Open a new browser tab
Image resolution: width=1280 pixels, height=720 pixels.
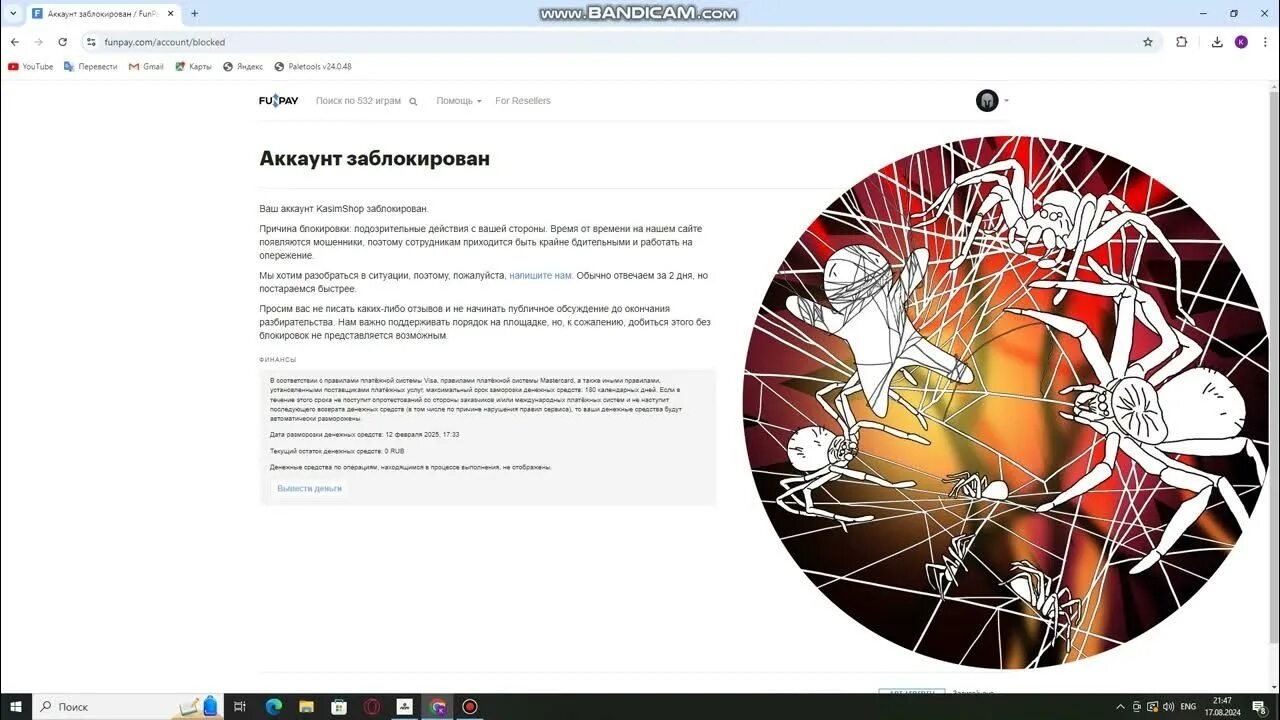[x=194, y=14]
